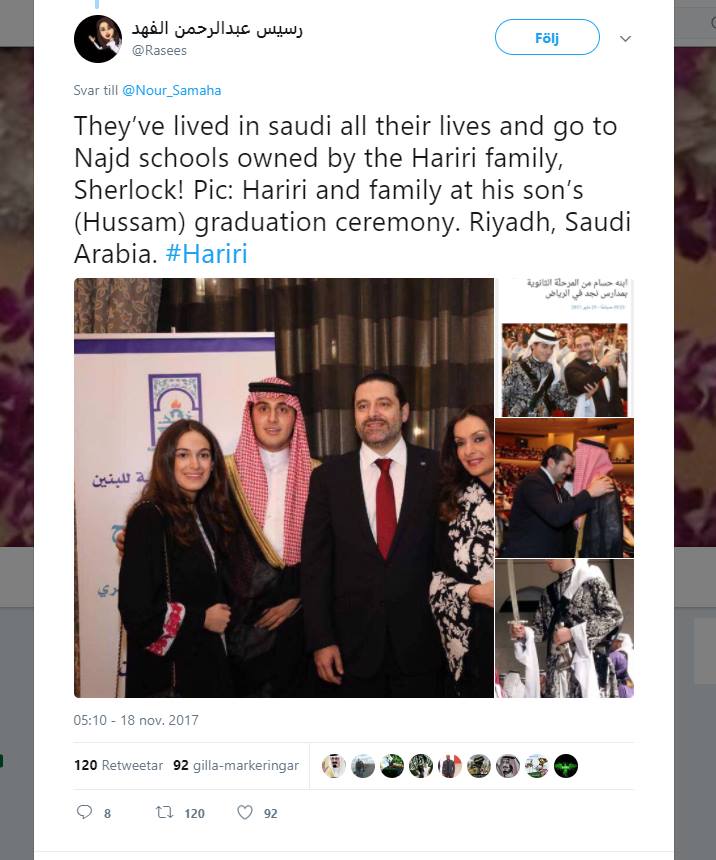Expand tweet options chevron next to Följ

pos(625,38)
